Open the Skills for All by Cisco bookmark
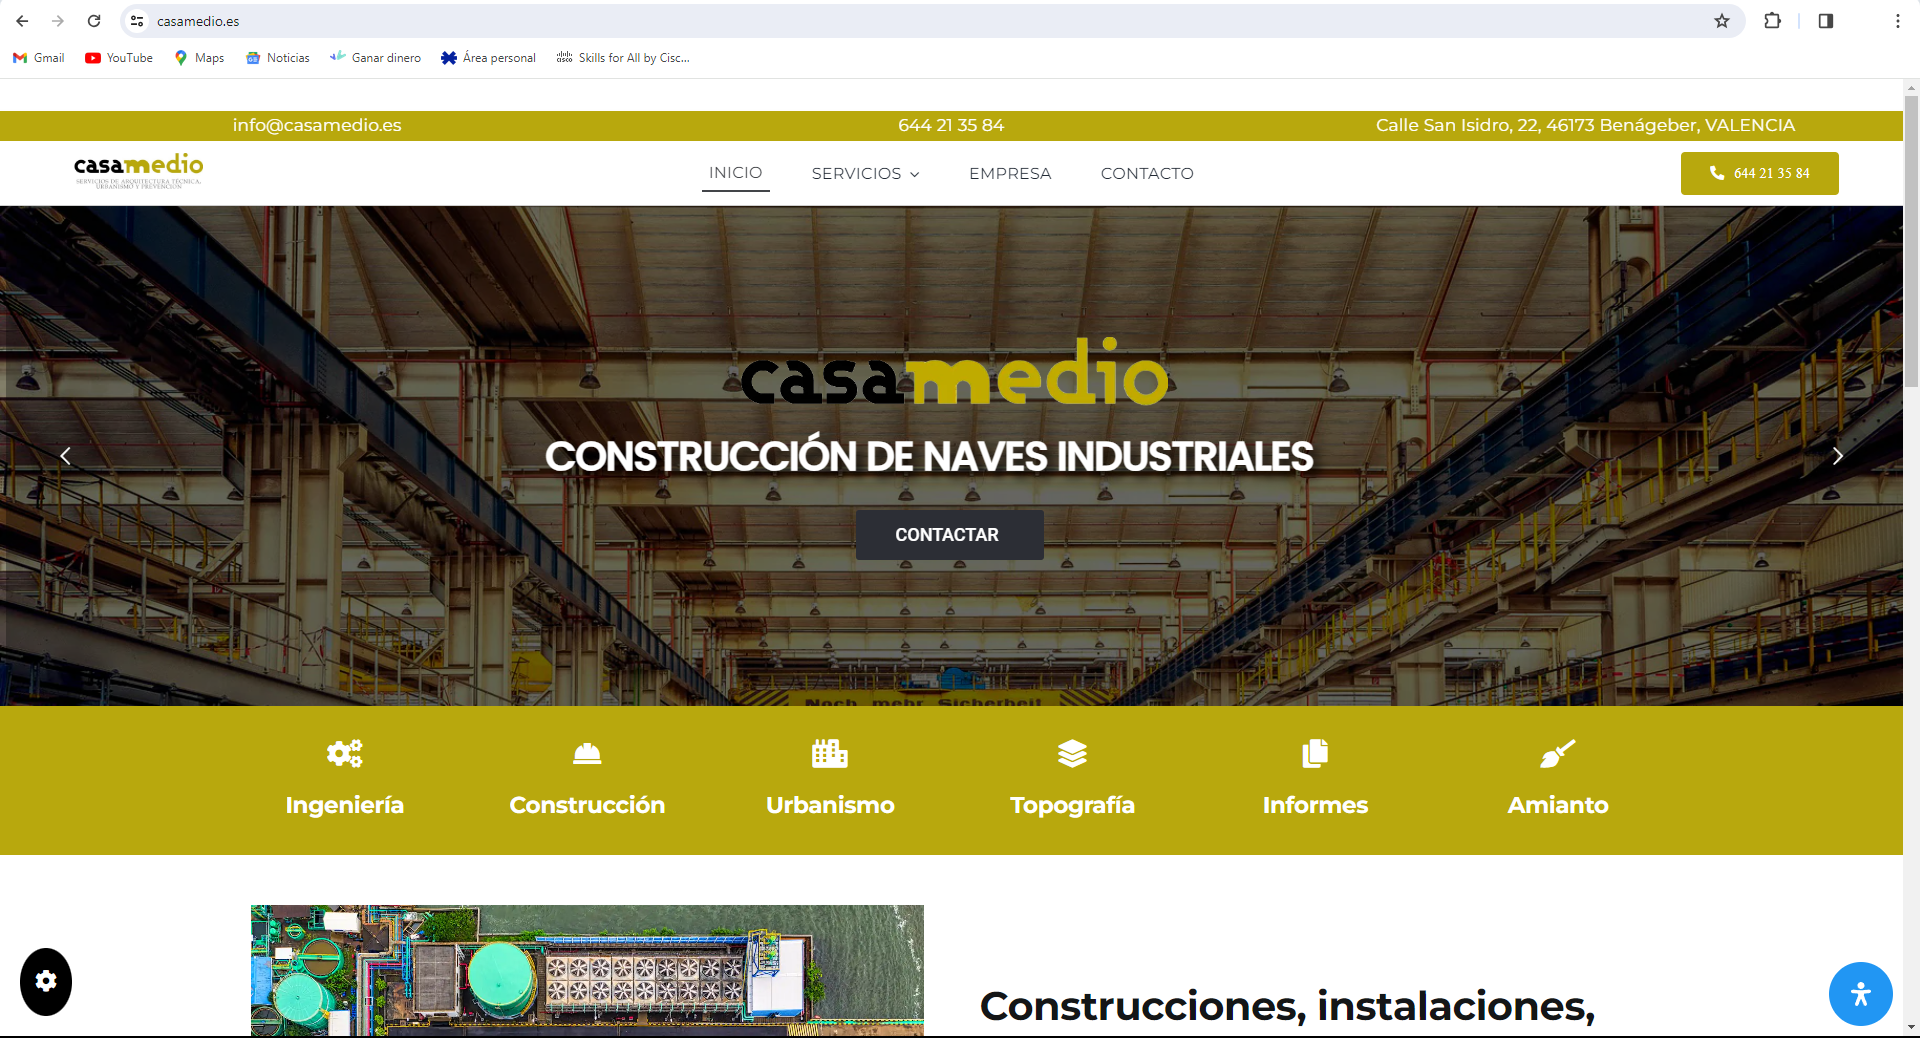Image resolution: width=1920 pixels, height=1038 pixels. (623, 58)
